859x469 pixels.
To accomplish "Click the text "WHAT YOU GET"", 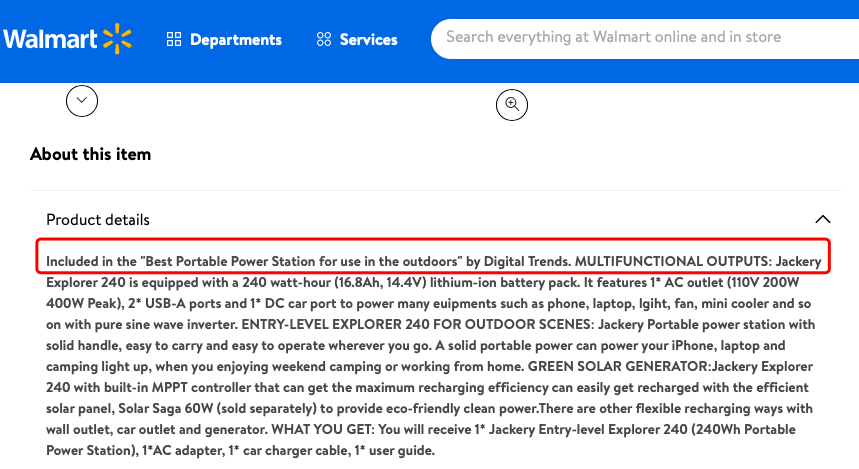I will pyautogui.click(x=322, y=430).
